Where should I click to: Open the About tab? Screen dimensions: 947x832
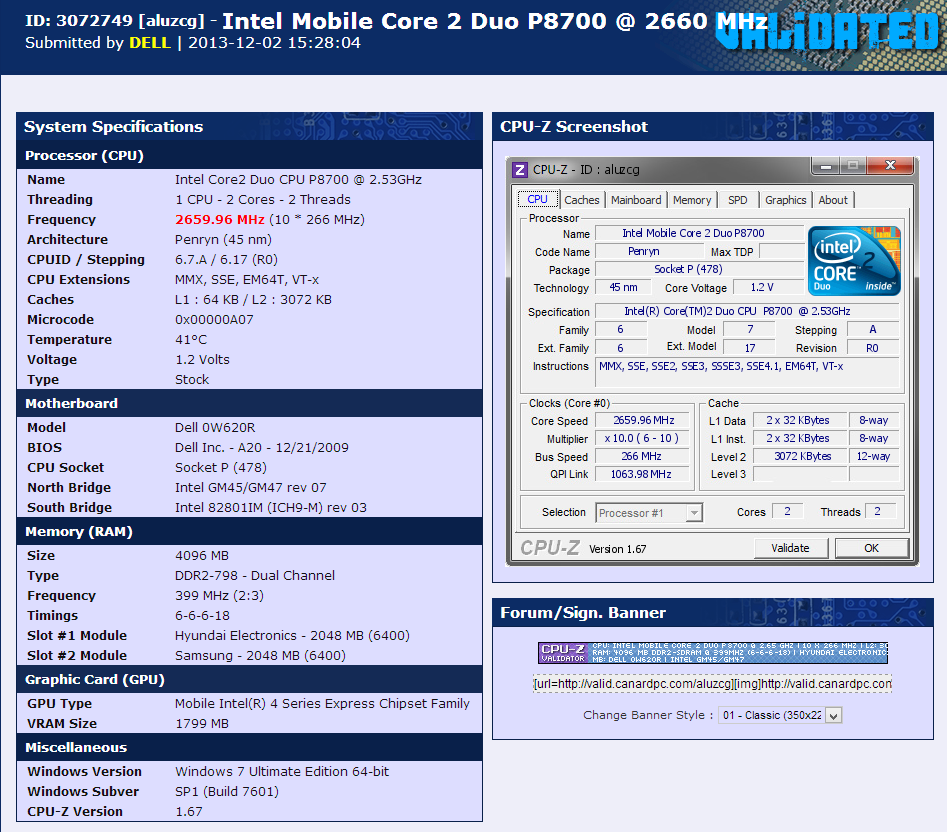click(x=833, y=200)
